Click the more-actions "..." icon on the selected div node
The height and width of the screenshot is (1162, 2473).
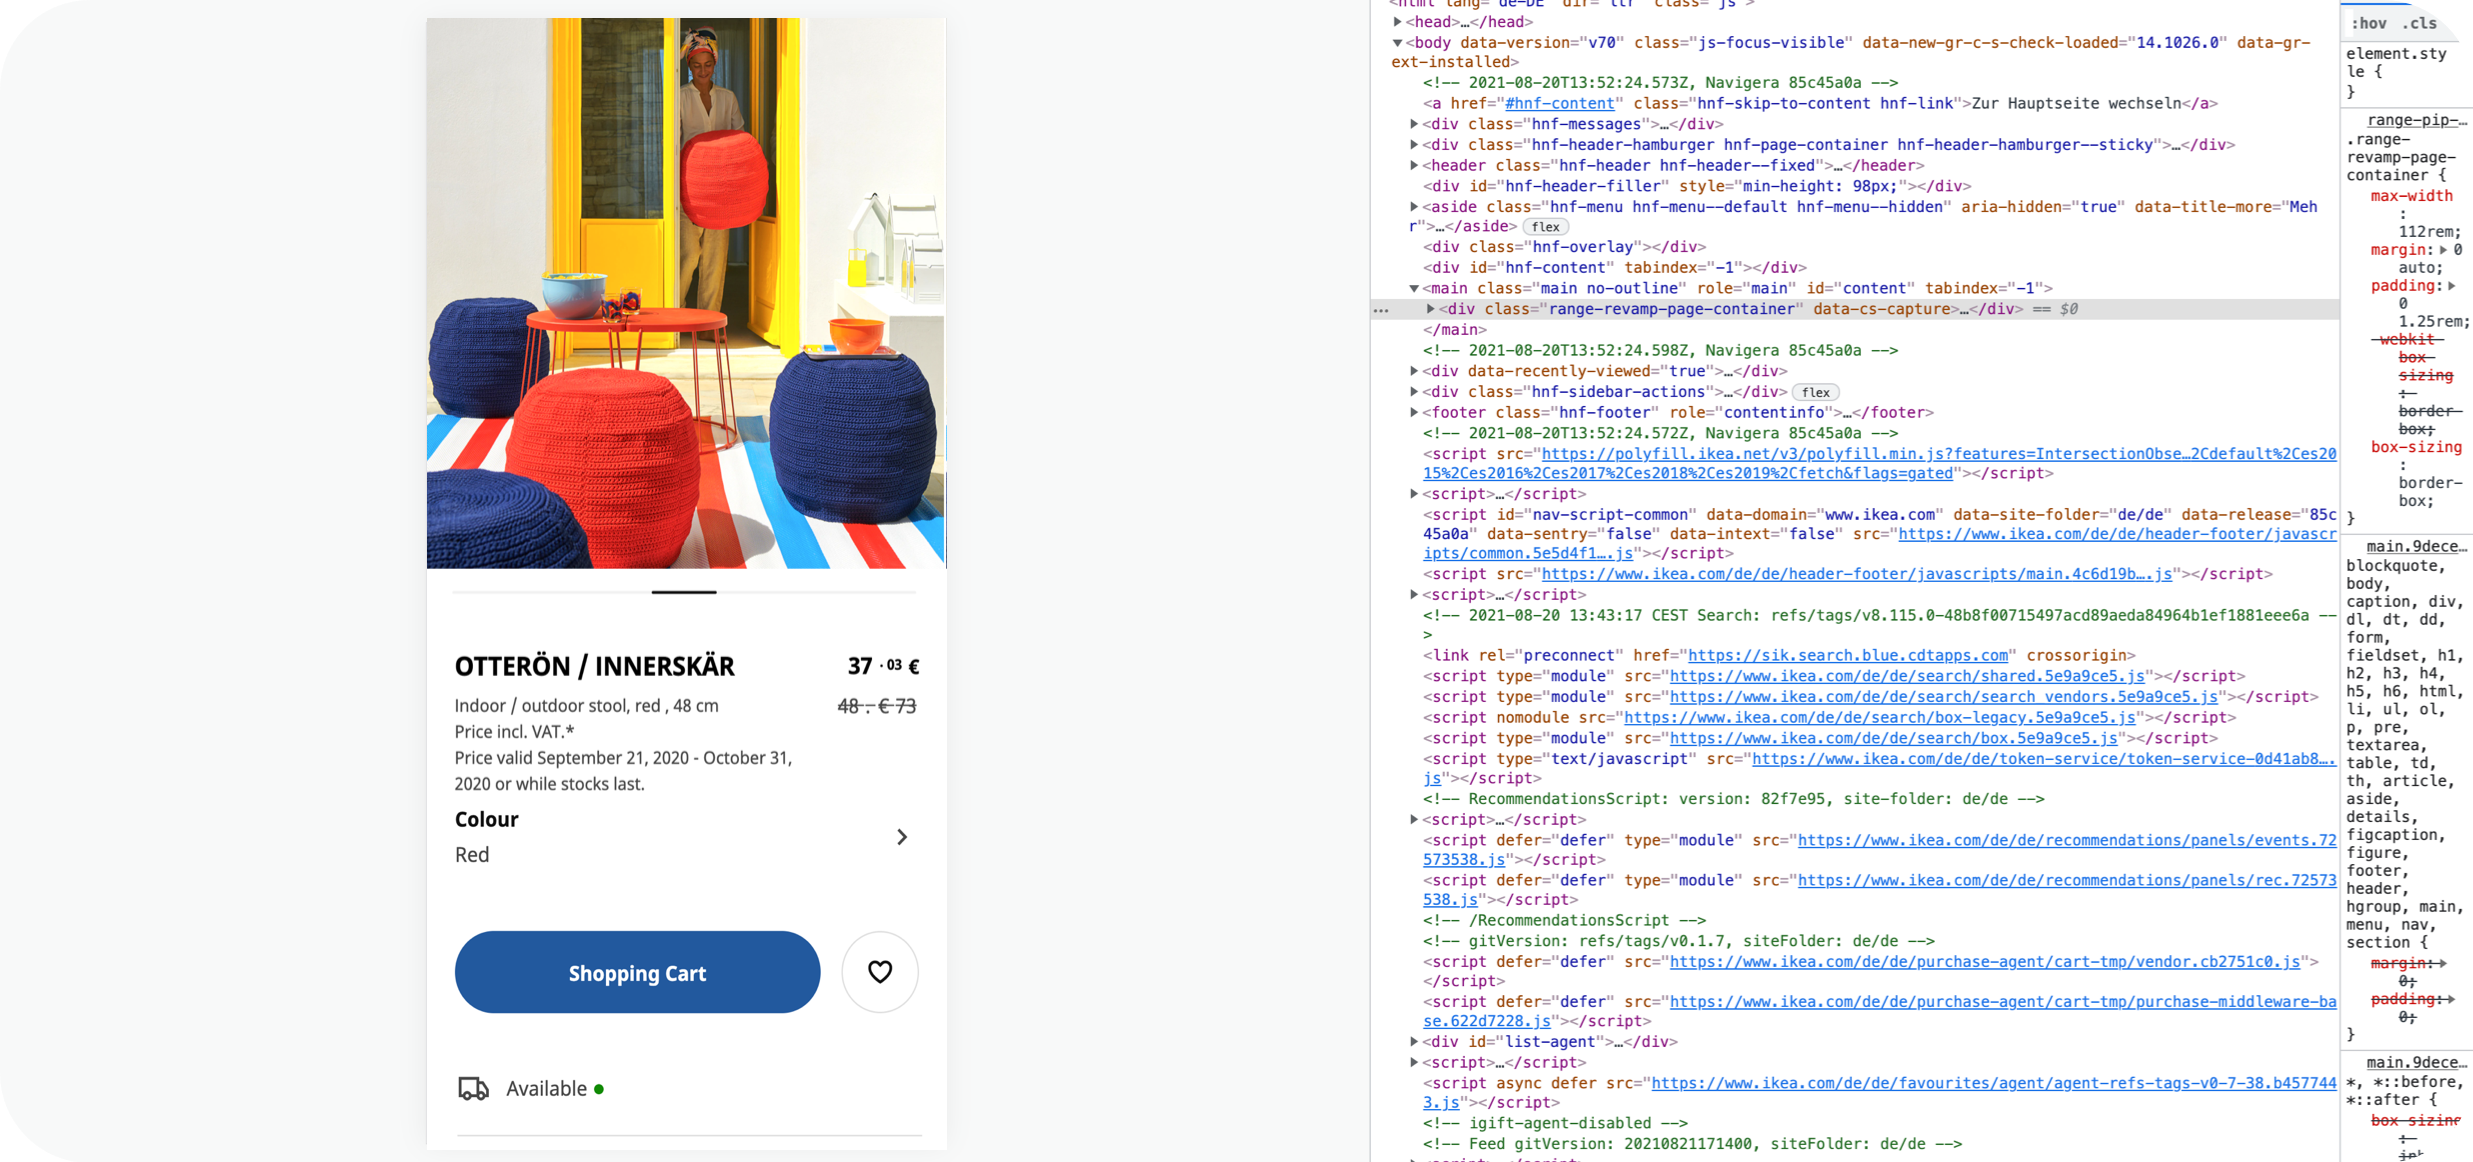pyautogui.click(x=1383, y=309)
